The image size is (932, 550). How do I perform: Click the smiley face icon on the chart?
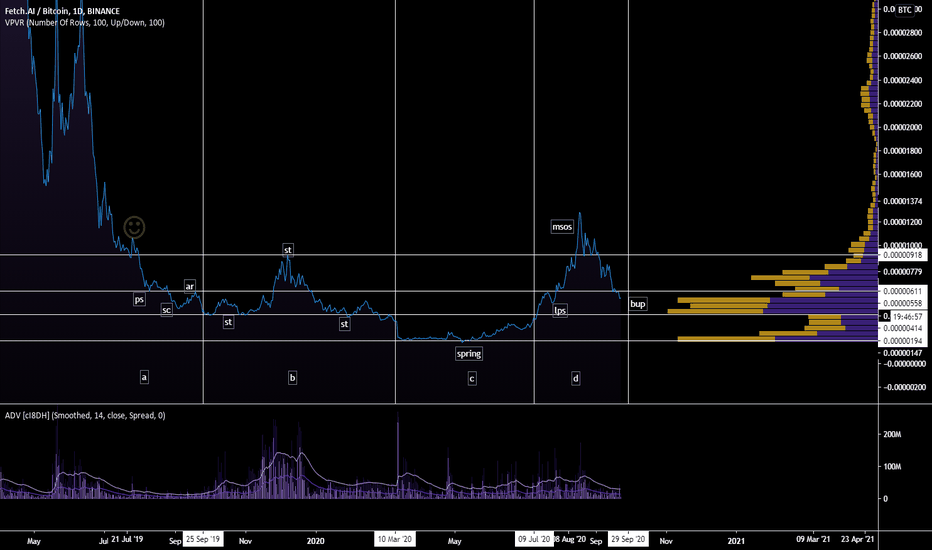pyautogui.click(x=134, y=227)
